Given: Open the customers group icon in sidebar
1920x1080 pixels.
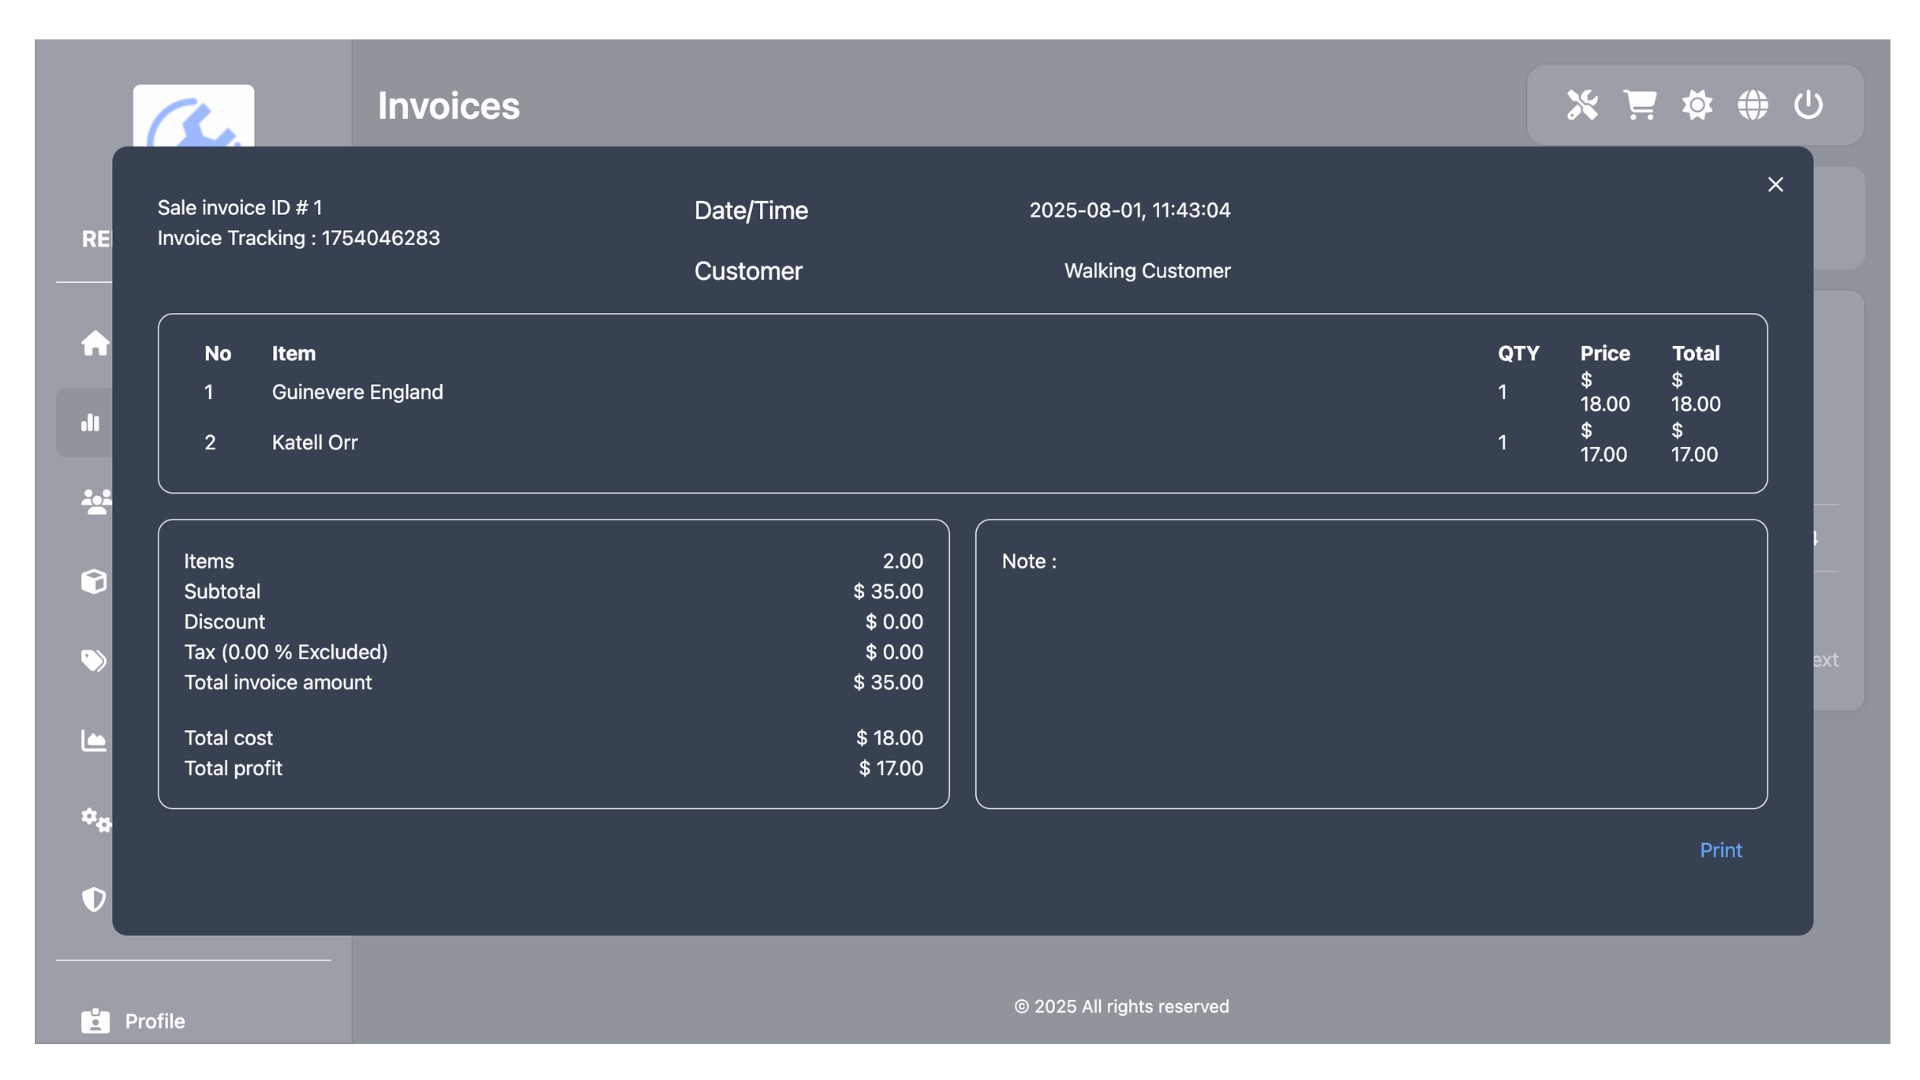Looking at the screenshot, I should click(x=96, y=501).
